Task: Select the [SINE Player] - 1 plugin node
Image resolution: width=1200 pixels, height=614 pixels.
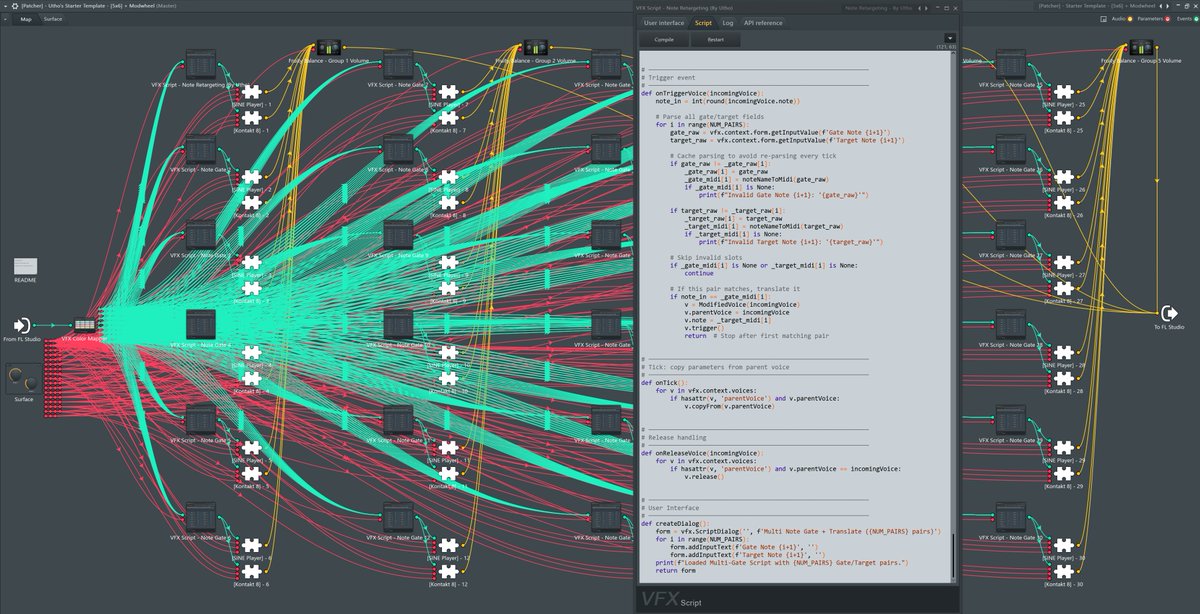Action: 252,92
